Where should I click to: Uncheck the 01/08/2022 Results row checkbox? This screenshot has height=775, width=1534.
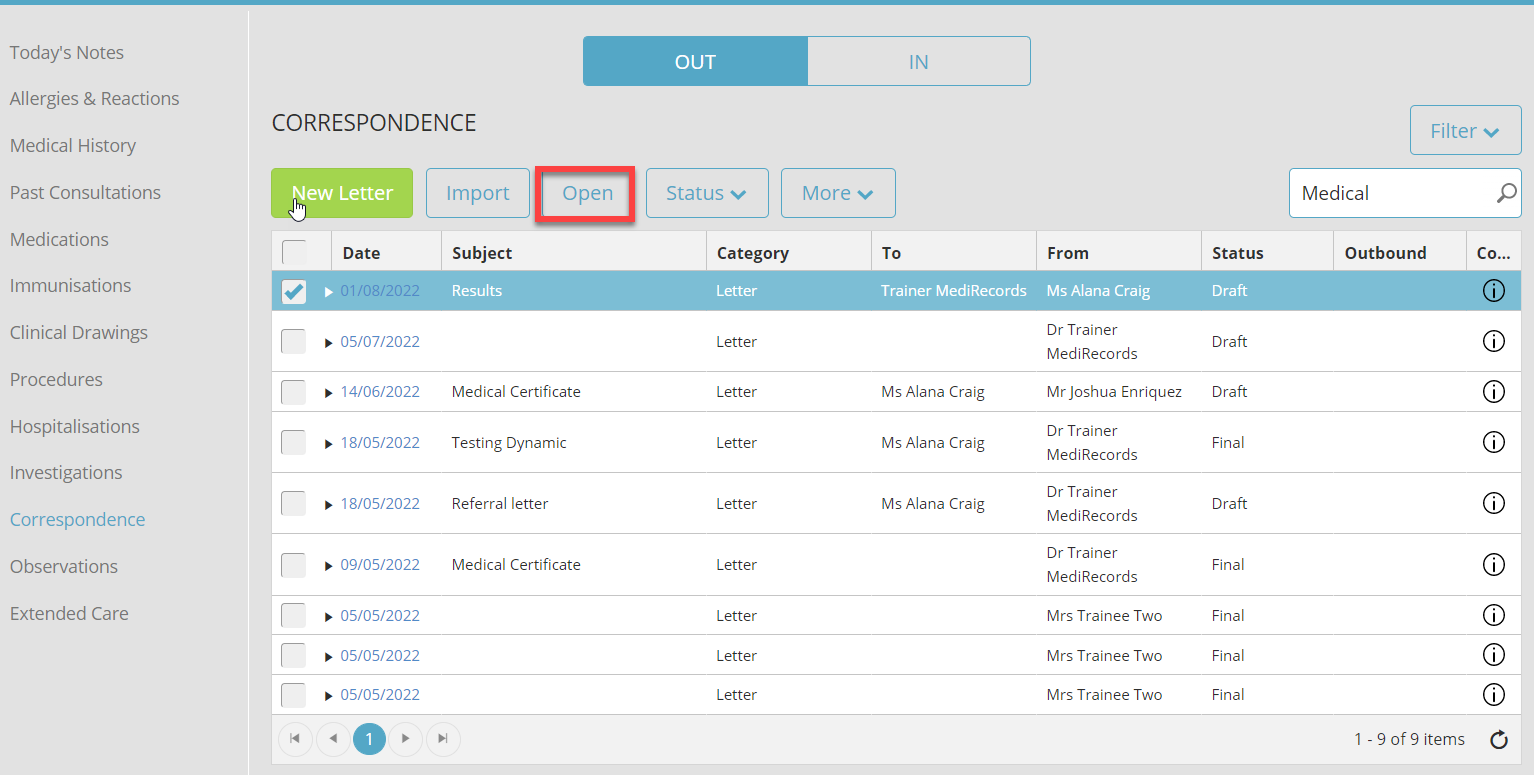[294, 291]
